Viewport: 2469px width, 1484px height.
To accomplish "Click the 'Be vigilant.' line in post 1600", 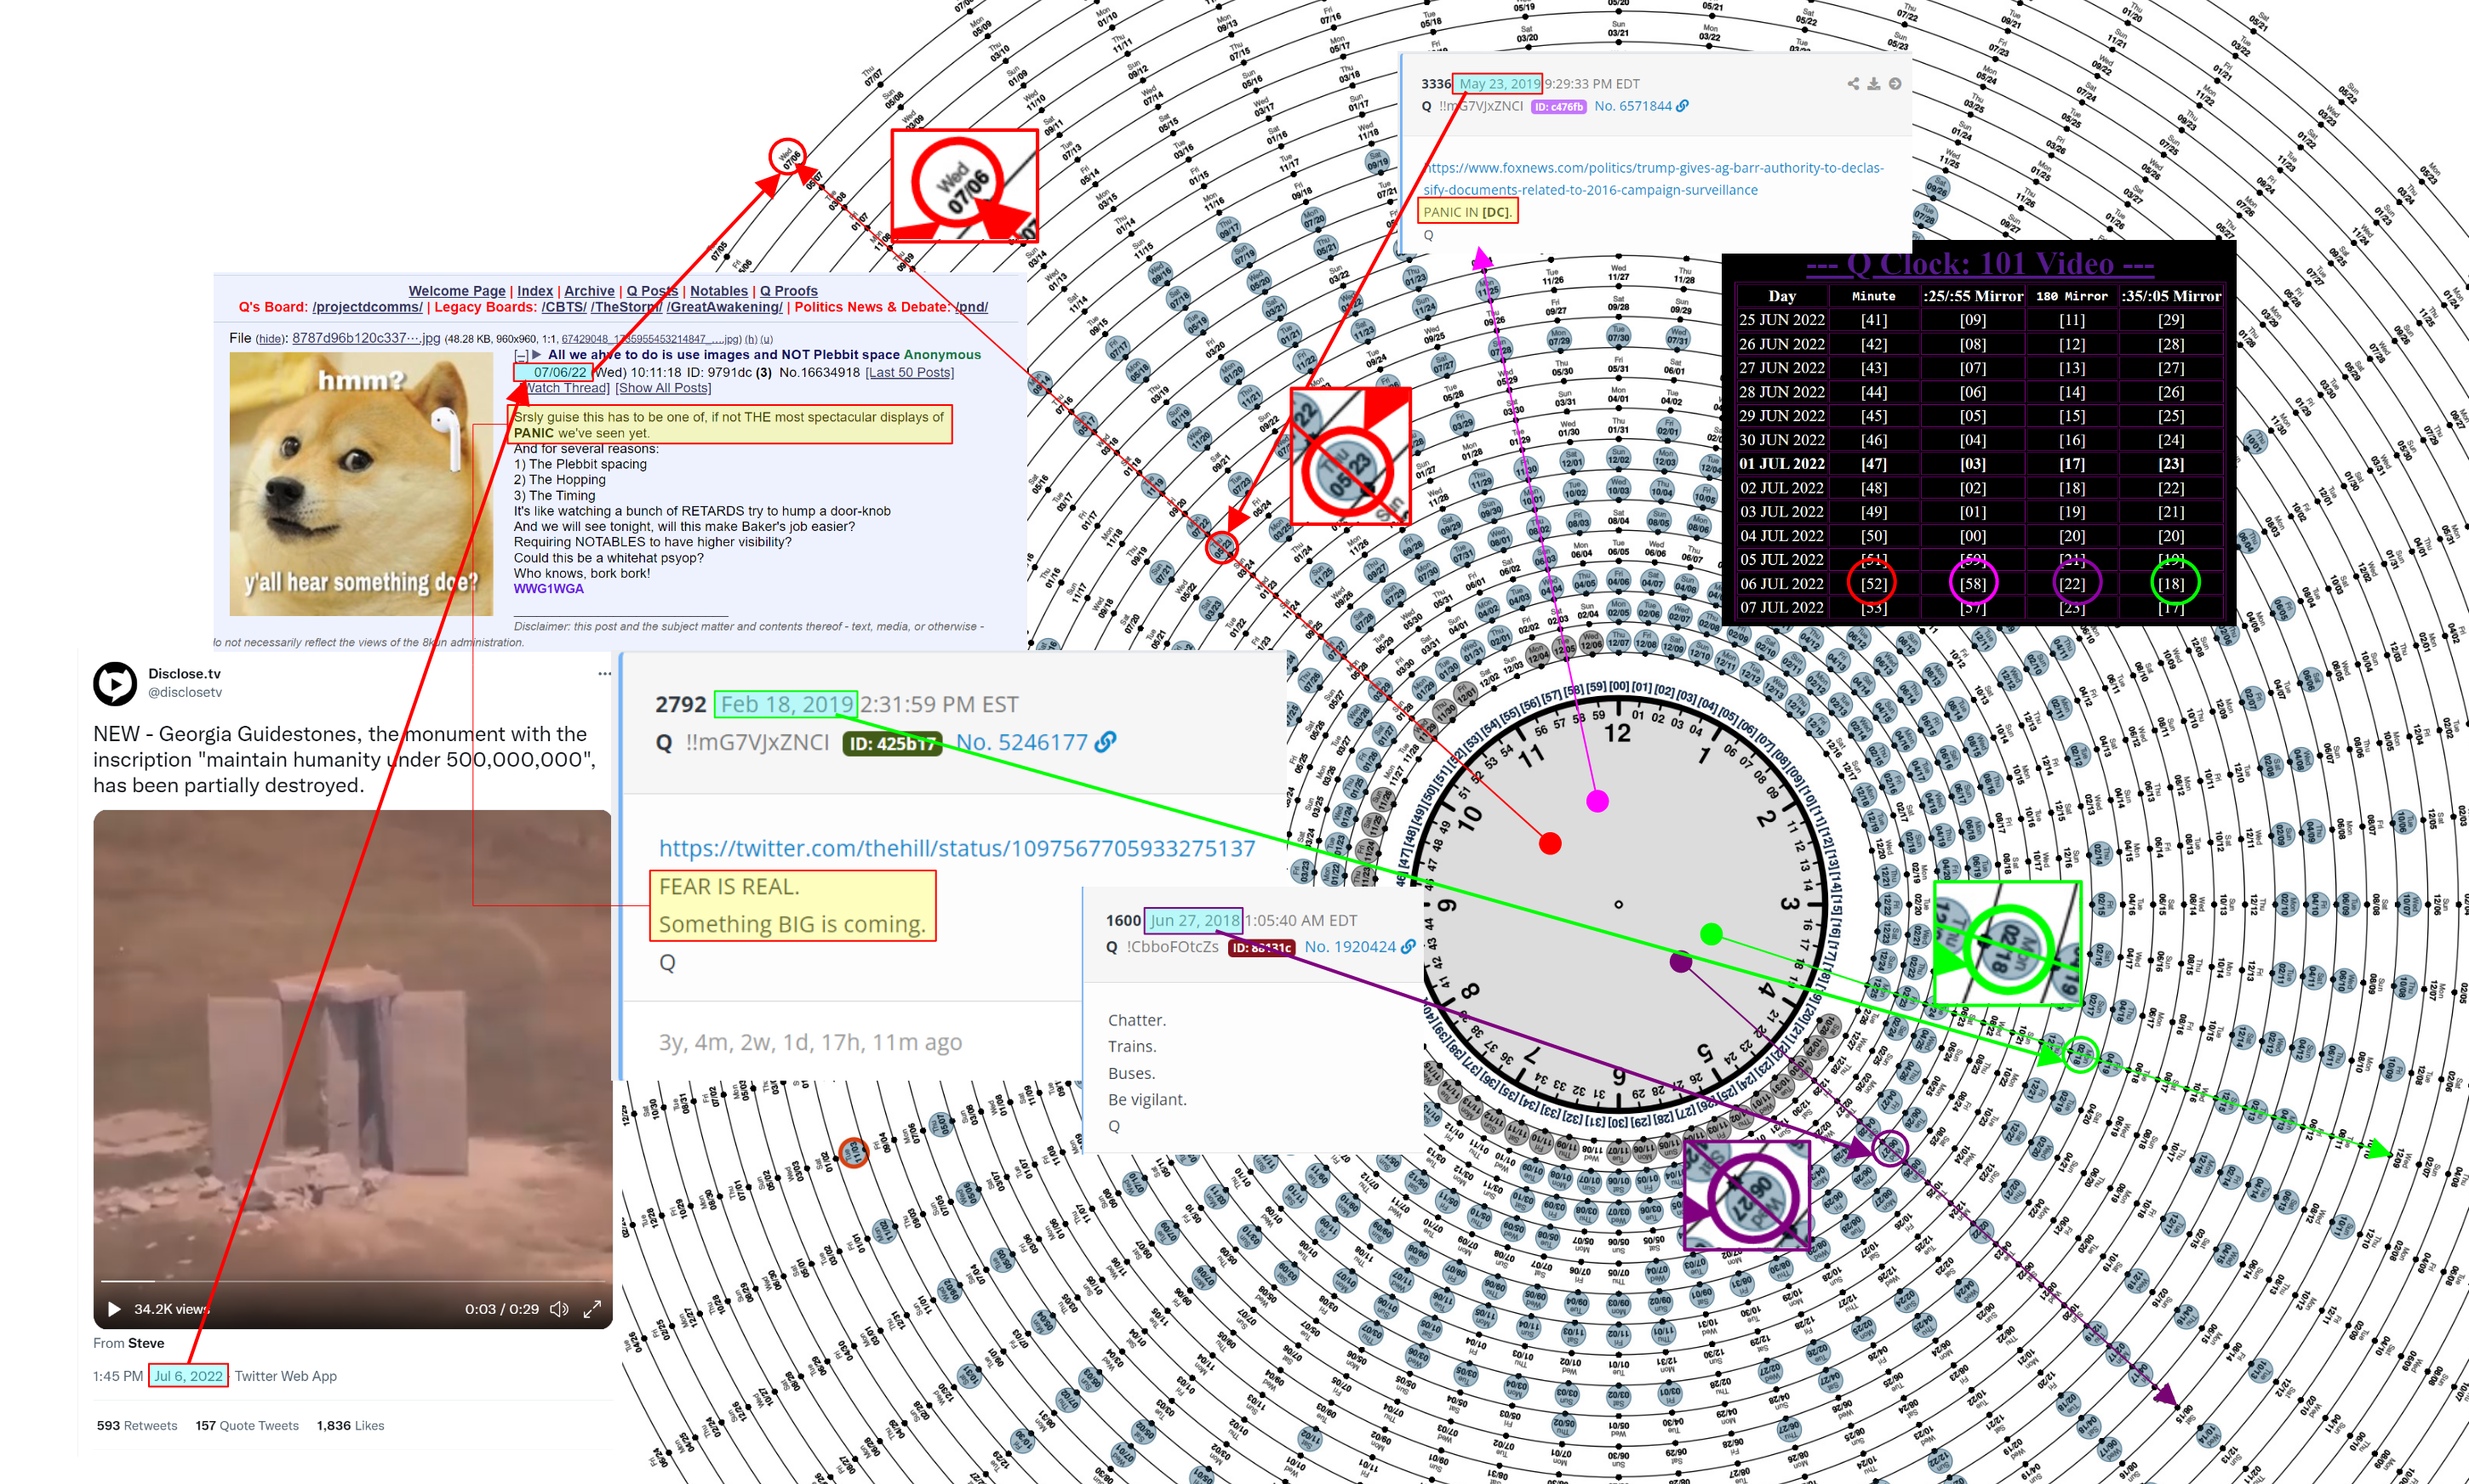I will [1147, 1099].
